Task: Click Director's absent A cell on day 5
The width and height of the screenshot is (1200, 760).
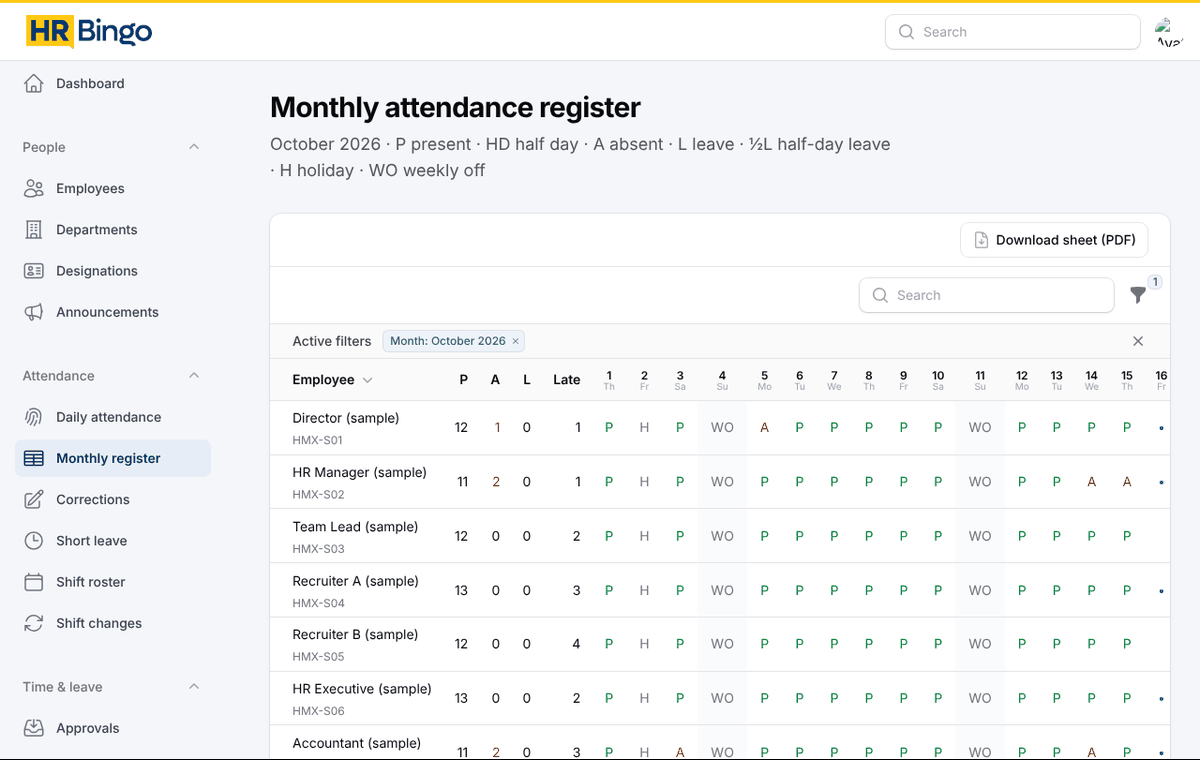Action: tap(764, 427)
